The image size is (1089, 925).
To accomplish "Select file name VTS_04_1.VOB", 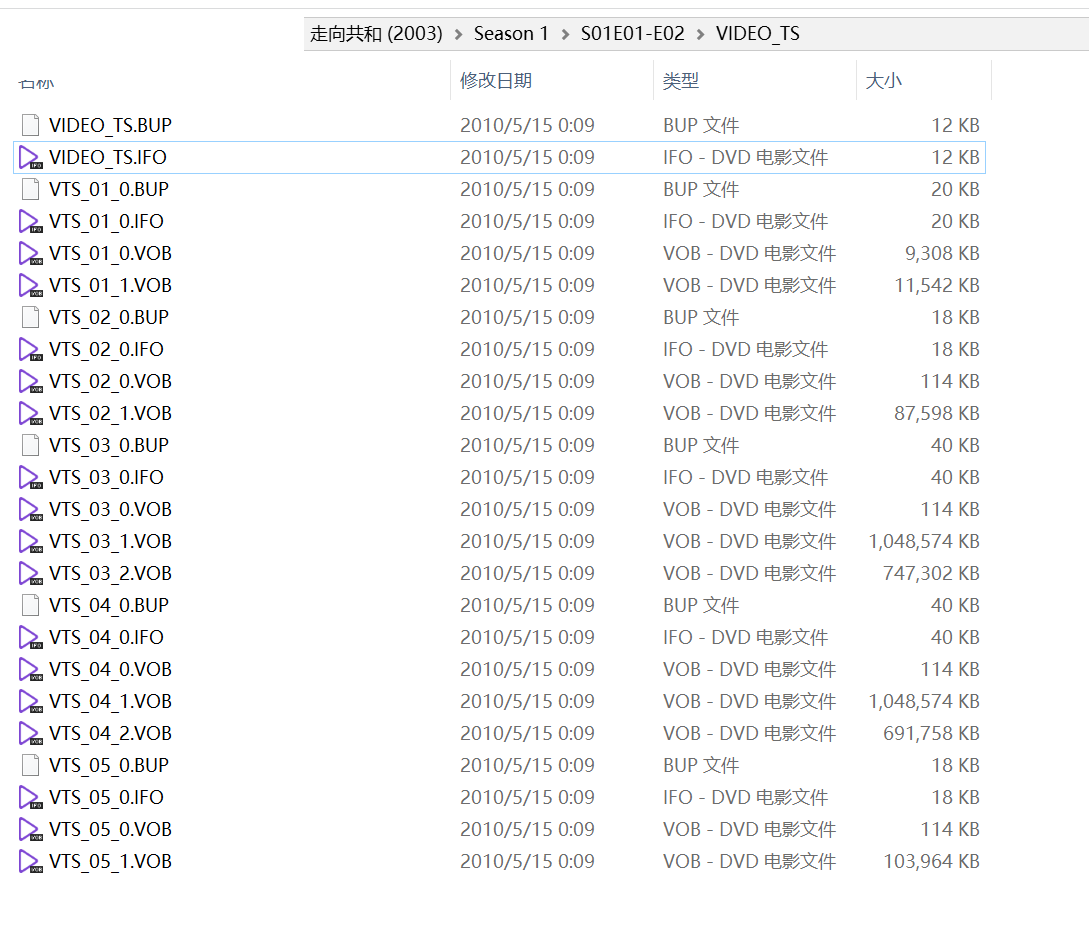I will pos(110,701).
